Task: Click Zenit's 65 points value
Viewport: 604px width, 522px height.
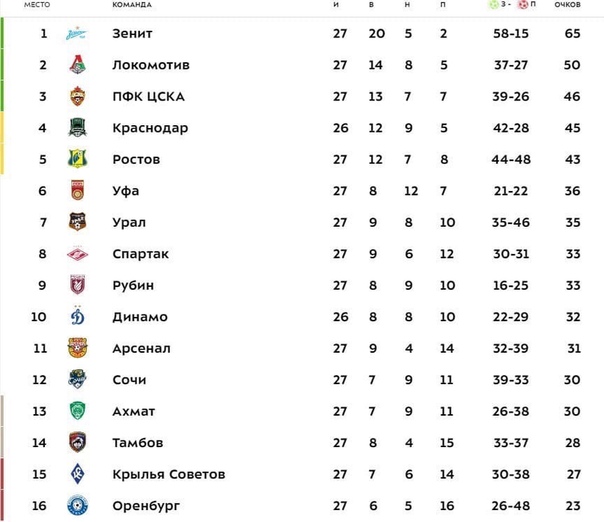Action: coord(572,34)
